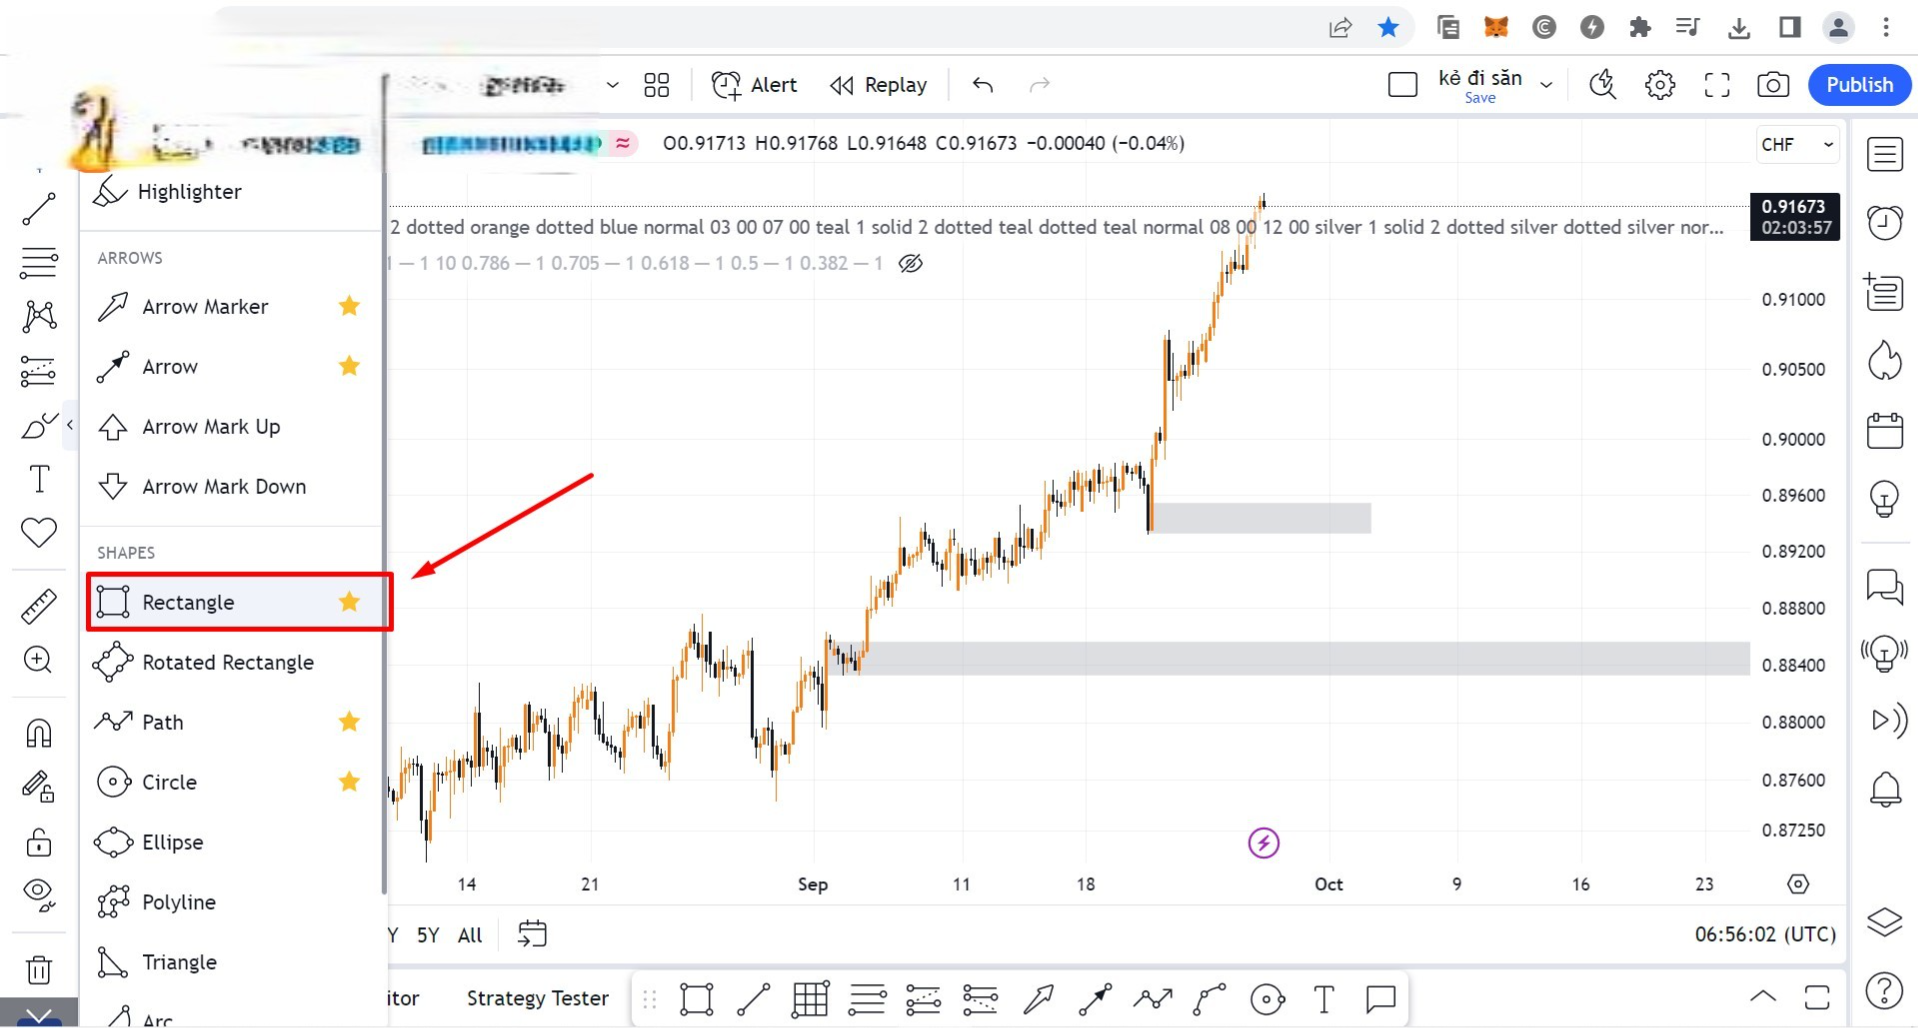This screenshot has height=1028, width=1918.
Task: Choose Rotated Rectangle from shapes list
Action: pos(227,662)
